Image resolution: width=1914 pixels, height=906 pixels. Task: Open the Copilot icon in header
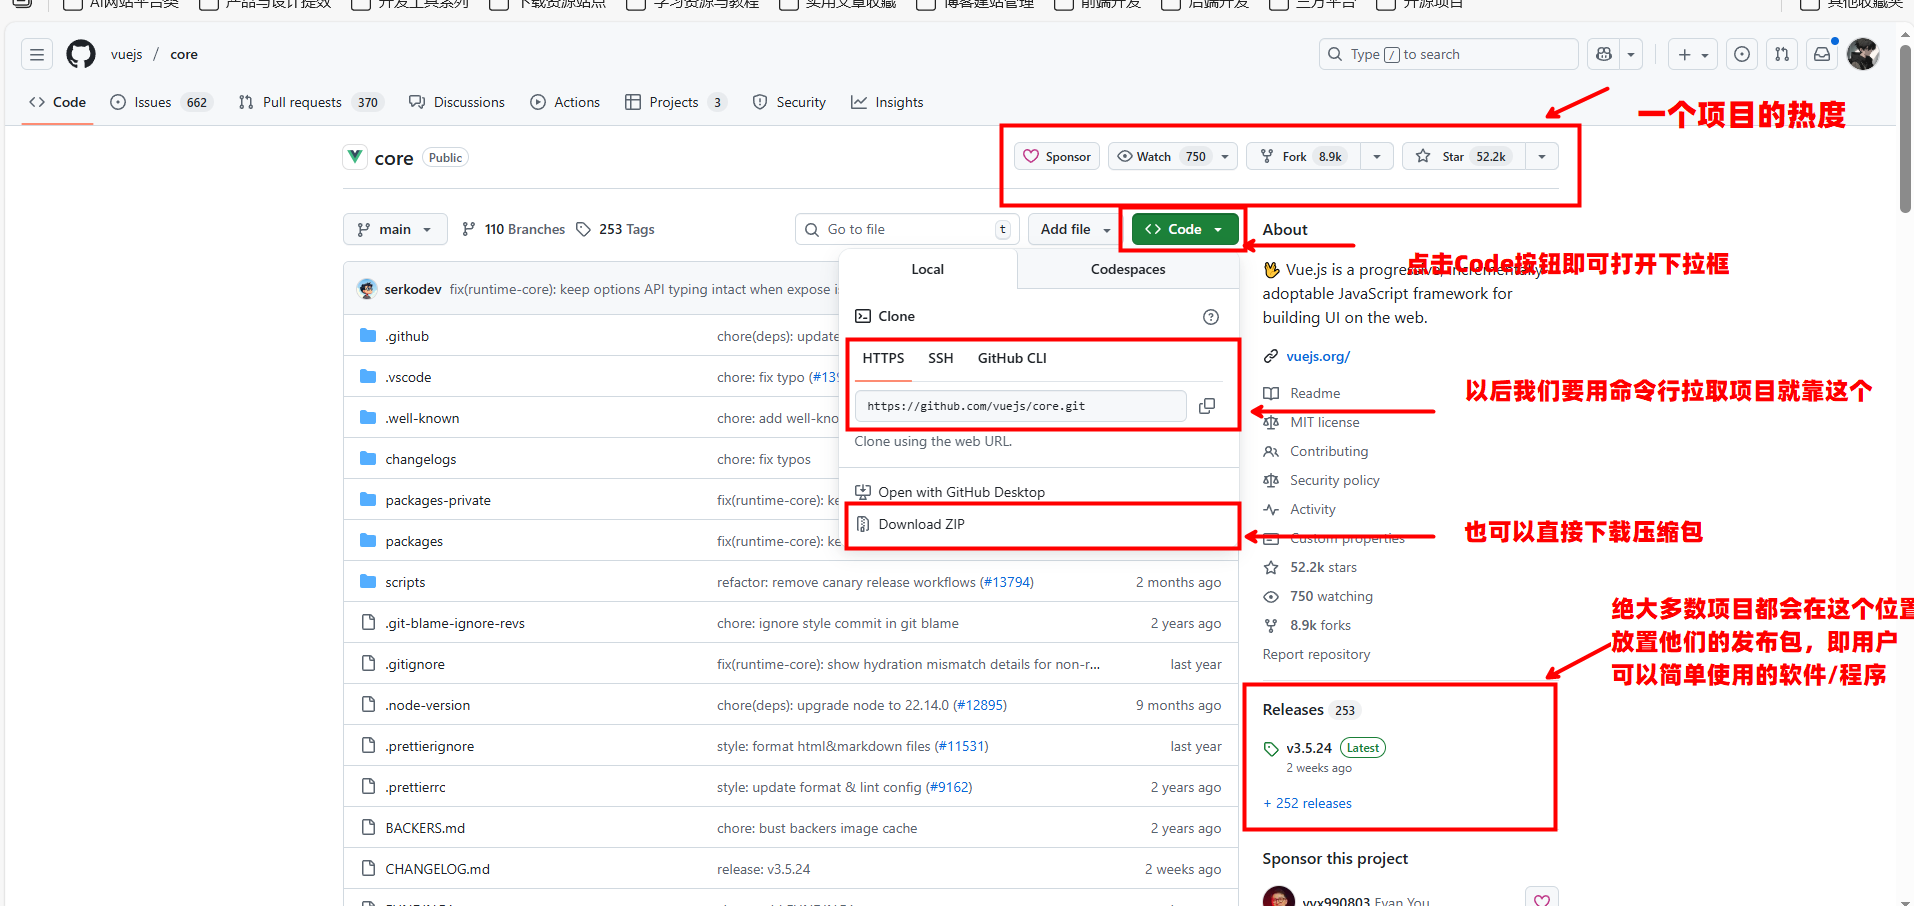[x=1604, y=54]
